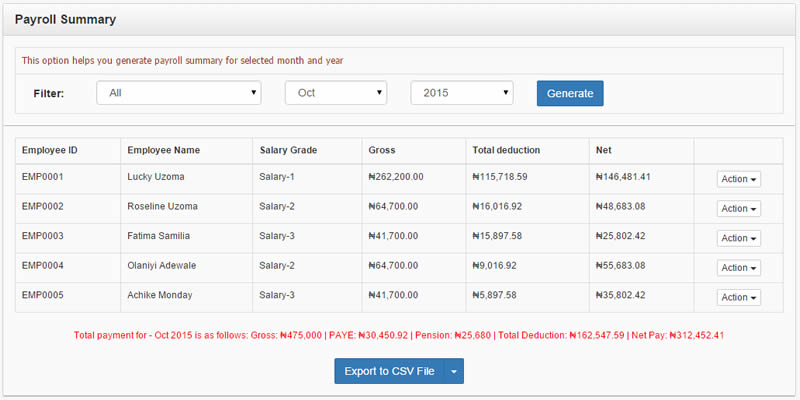800x400 pixels.
Task: Expand the export options caret
Action: pyautogui.click(x=455, y=371)
